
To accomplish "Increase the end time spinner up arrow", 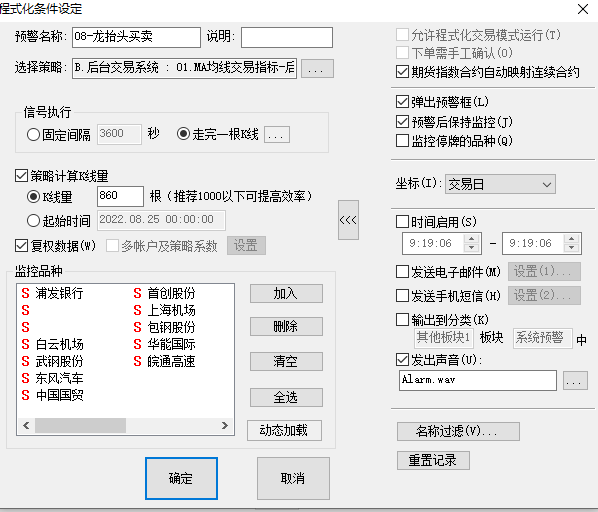I will coord(572,239).
